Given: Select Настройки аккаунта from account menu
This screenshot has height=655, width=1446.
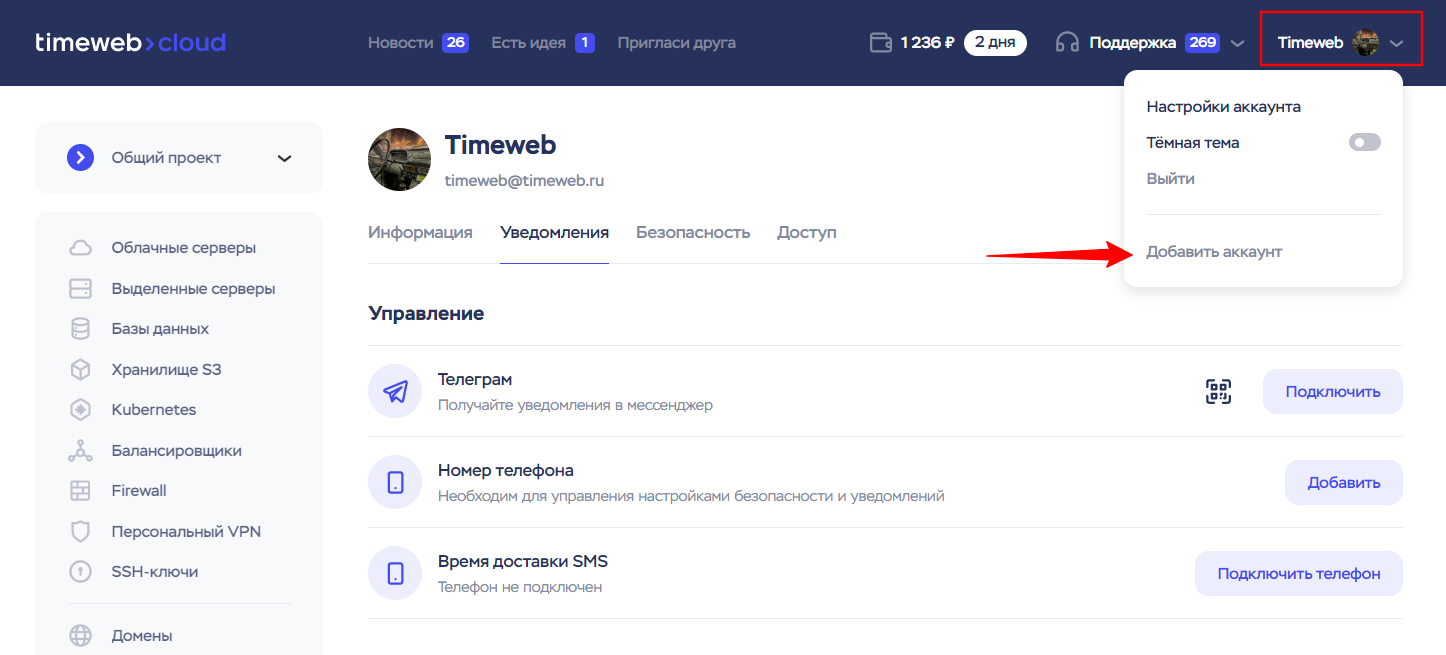Looking at the screenshot, I should point(1223,107).
